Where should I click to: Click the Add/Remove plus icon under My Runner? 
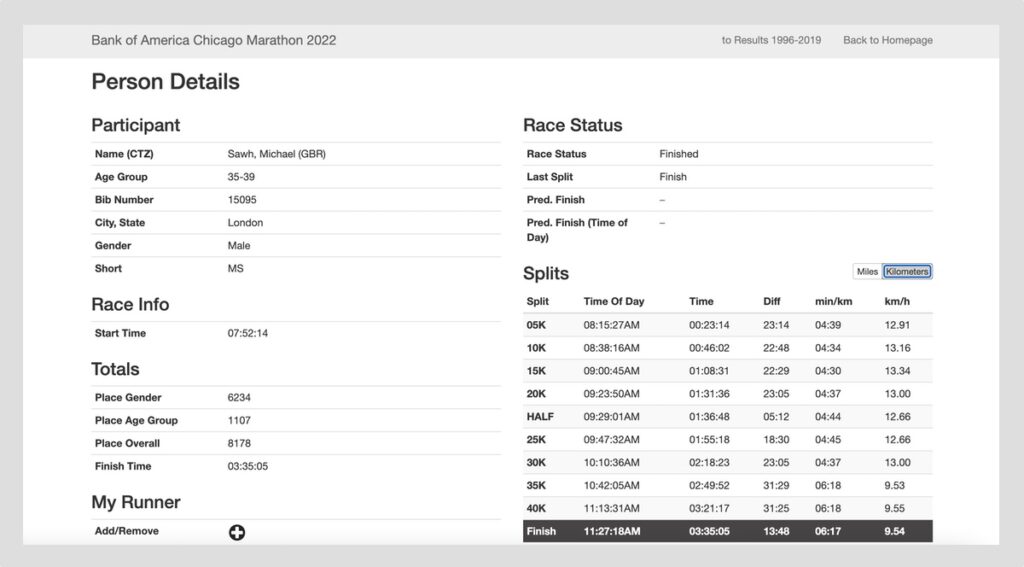[237, 532]
